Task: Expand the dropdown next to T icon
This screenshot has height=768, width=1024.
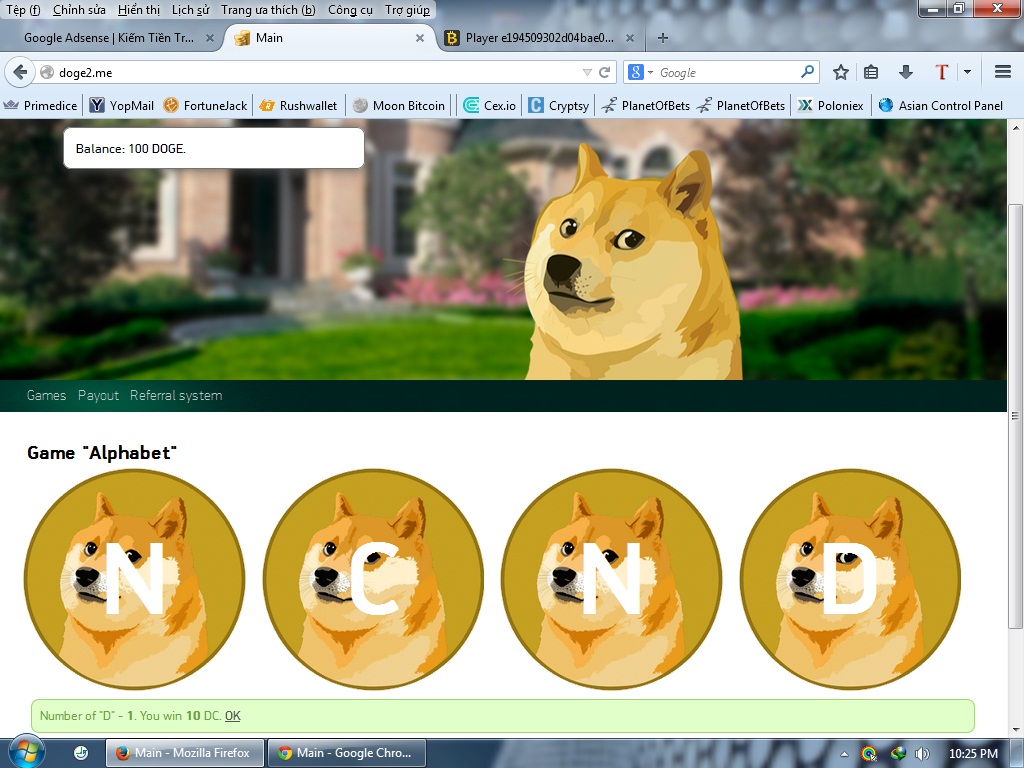Action: pos(967,72)
